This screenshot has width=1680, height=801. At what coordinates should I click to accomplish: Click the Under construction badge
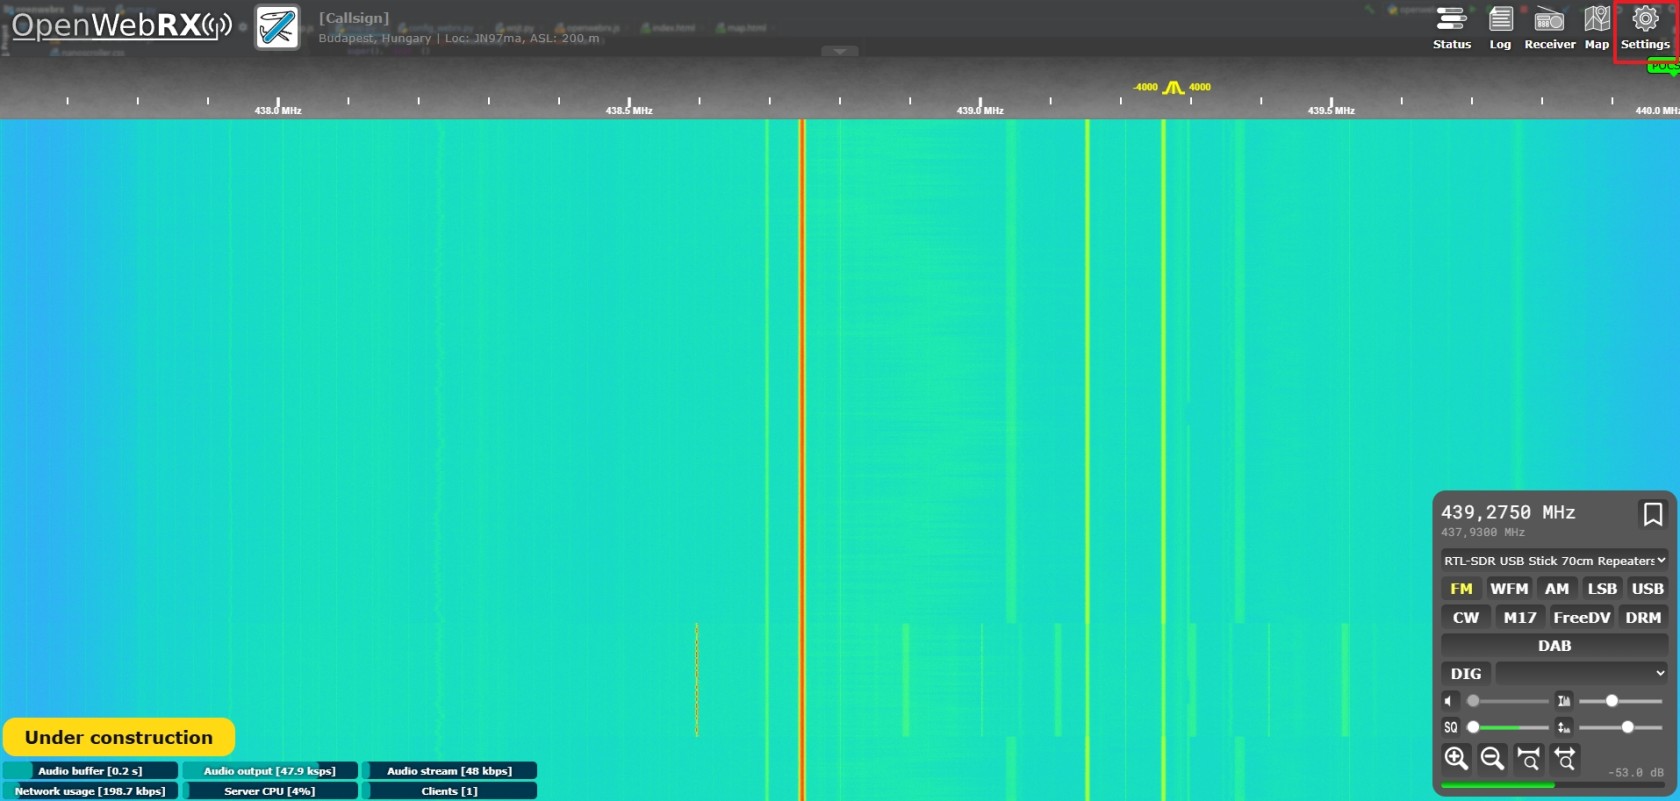(119, 737)
